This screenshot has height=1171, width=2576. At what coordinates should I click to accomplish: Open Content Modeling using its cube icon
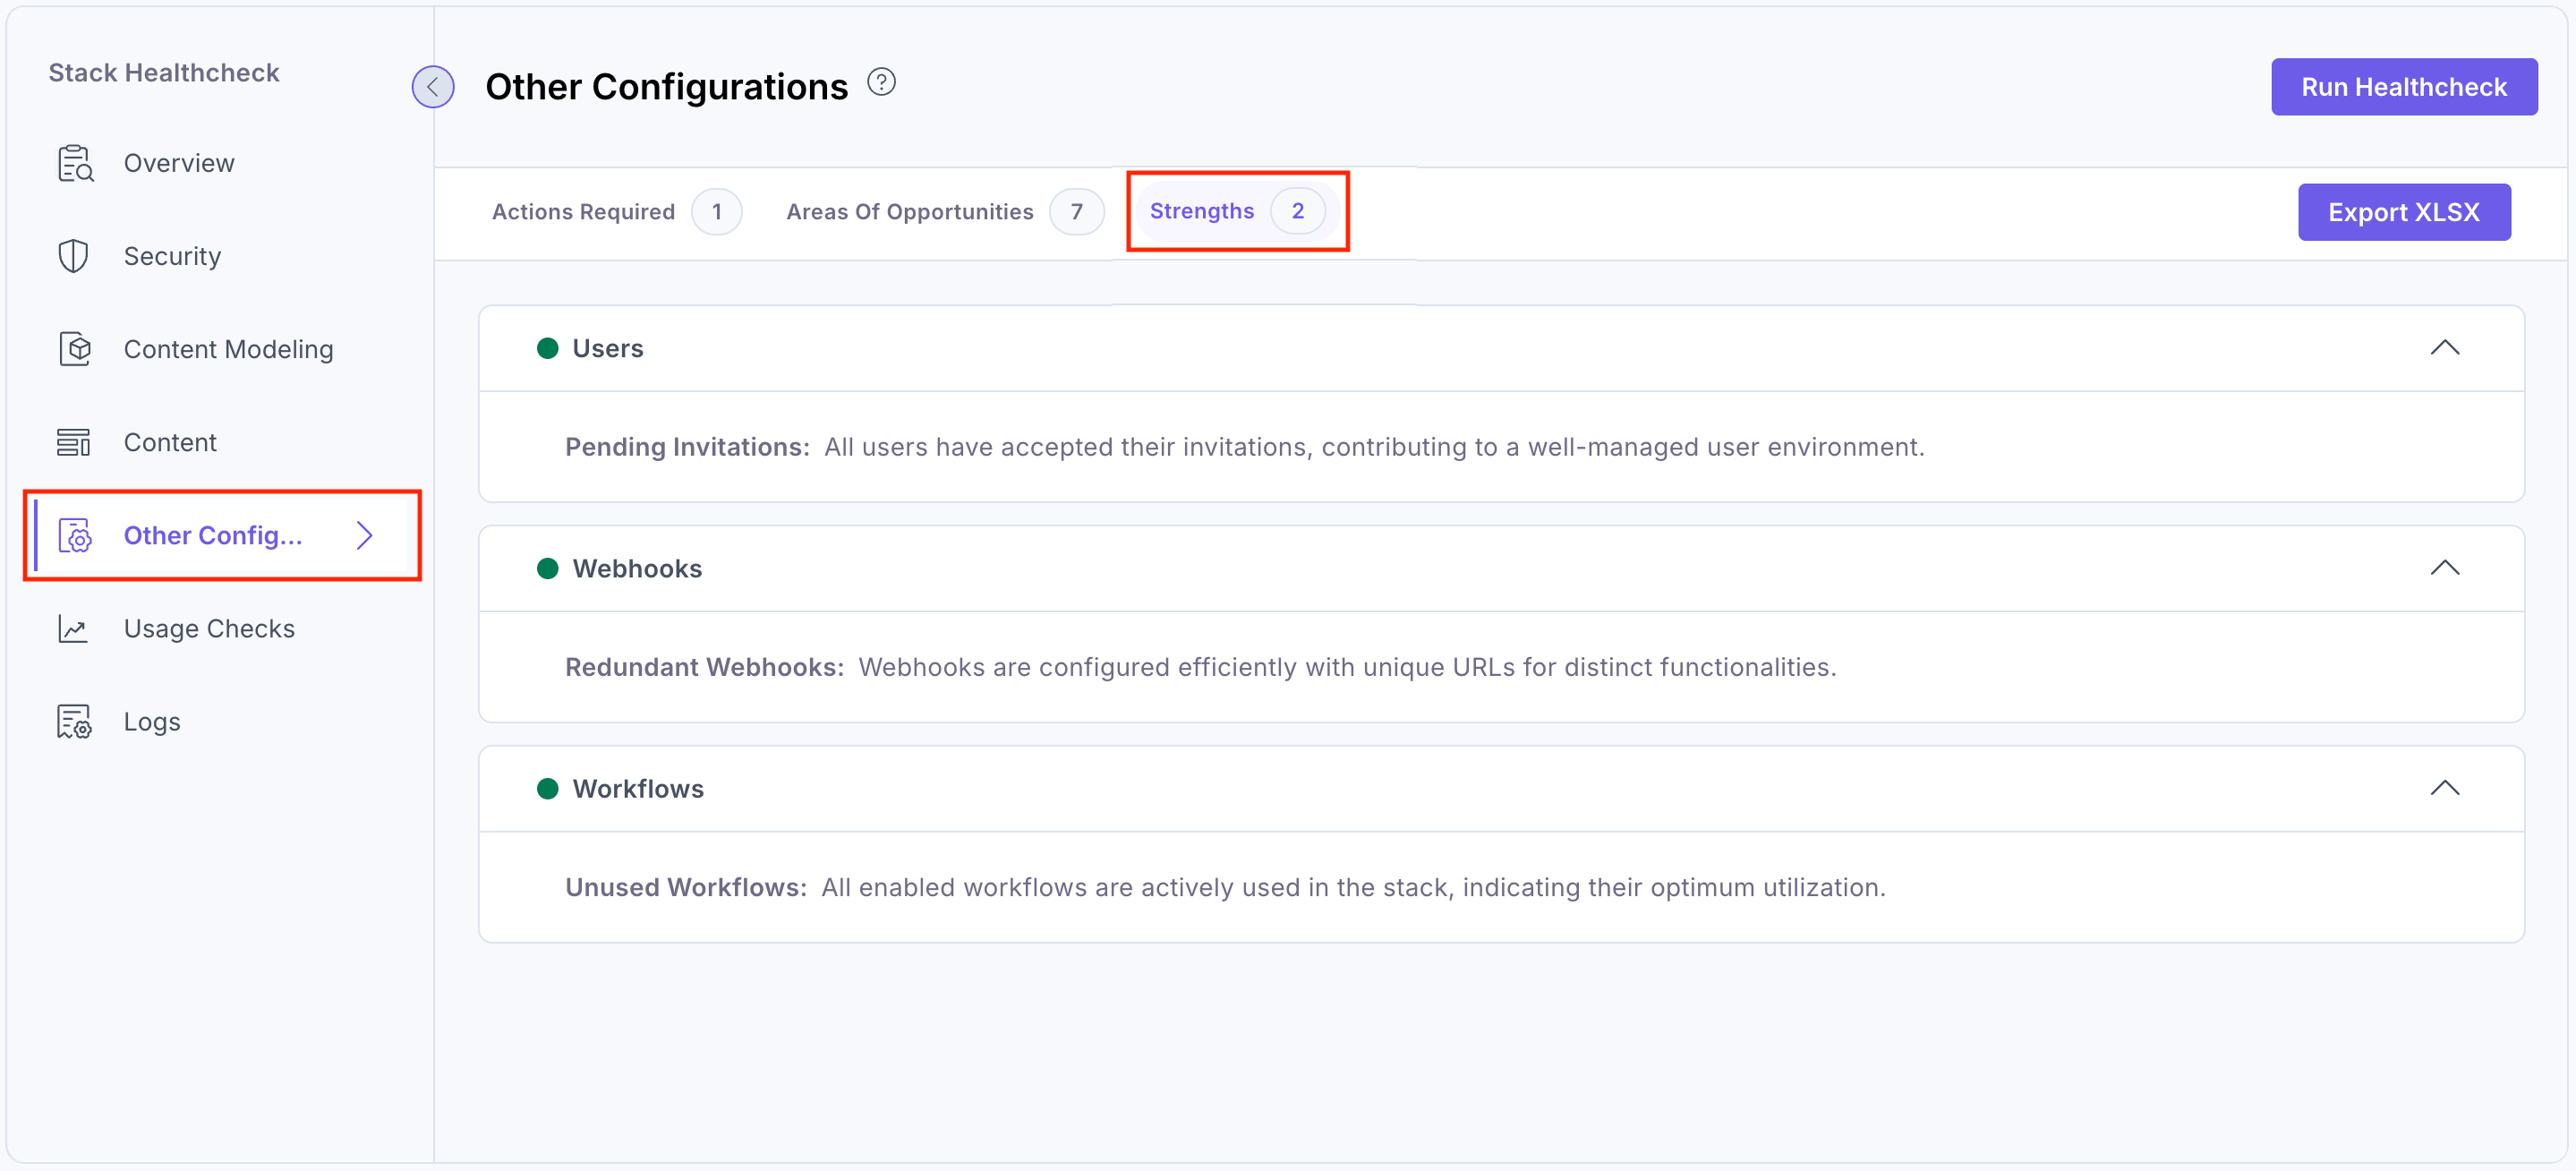74,348
